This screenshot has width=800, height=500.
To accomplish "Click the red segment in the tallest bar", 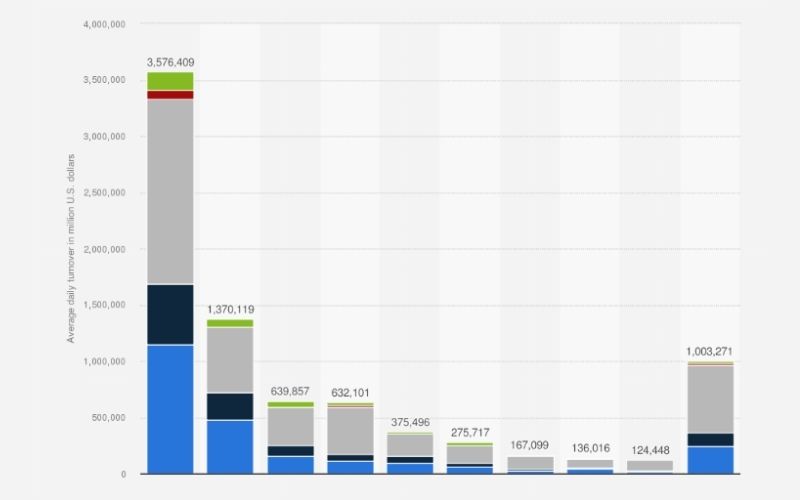I will [170, 95].
